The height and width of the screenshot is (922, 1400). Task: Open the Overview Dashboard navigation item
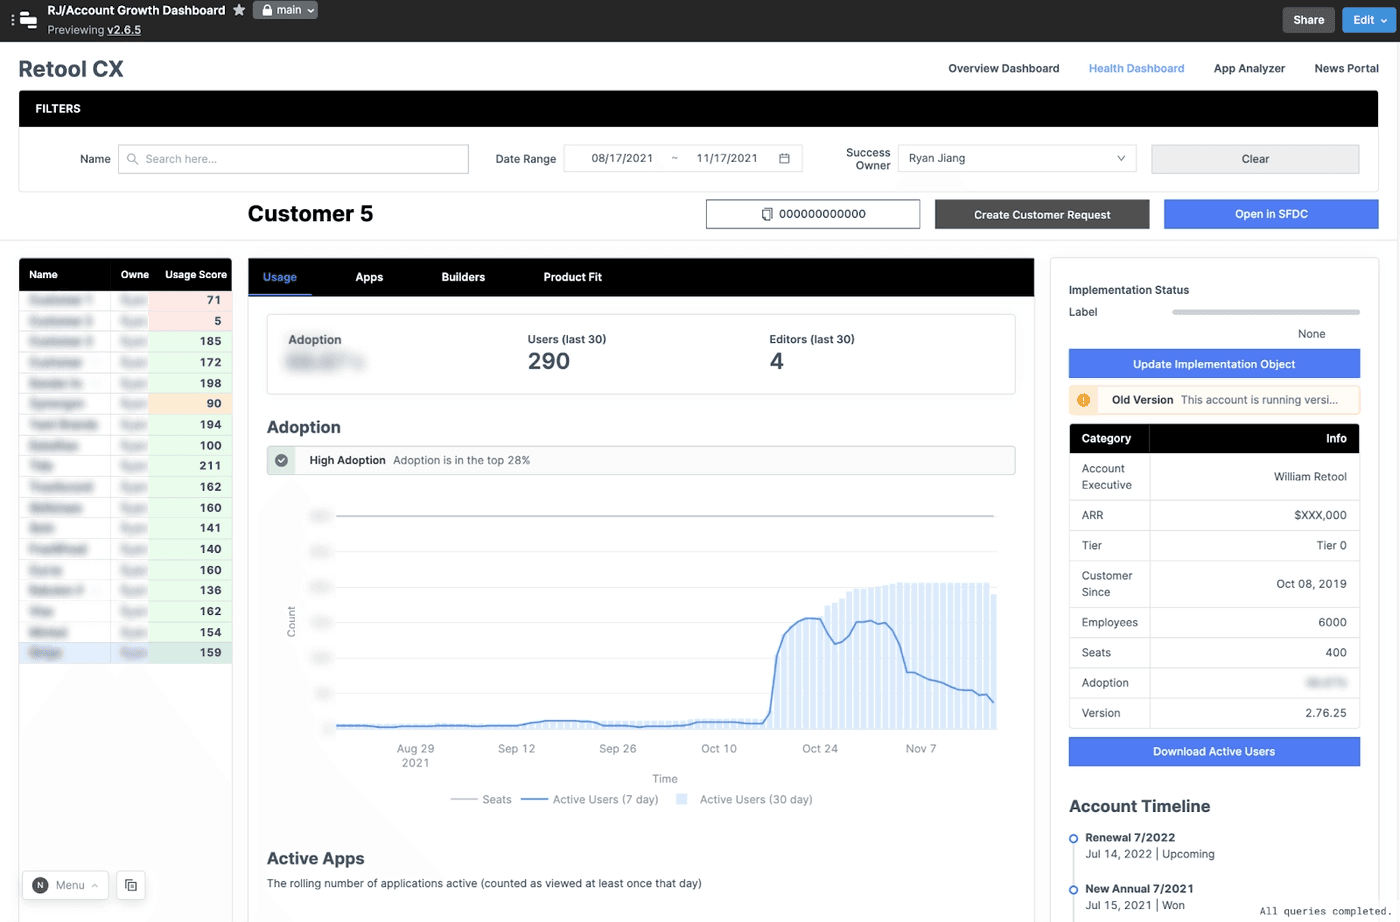click(1003, 68)
